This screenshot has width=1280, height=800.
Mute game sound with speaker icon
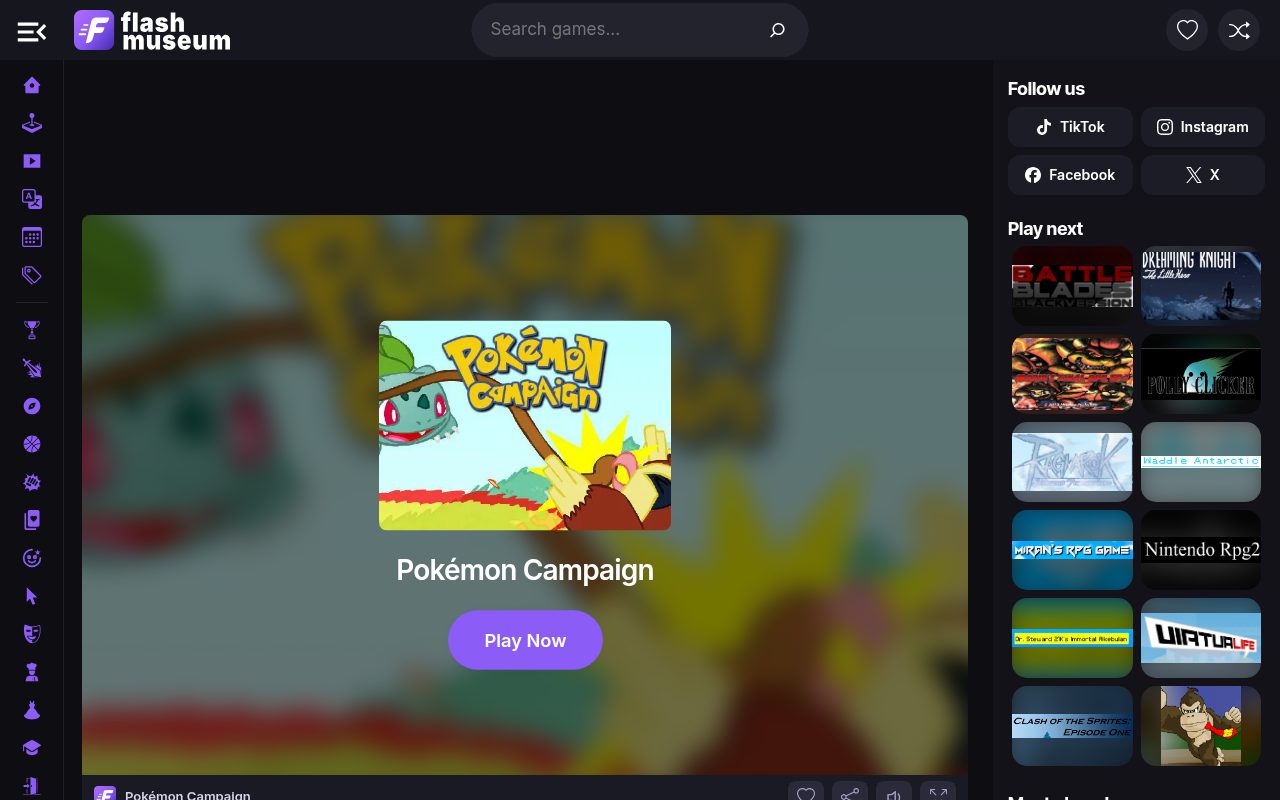point(894,794)
